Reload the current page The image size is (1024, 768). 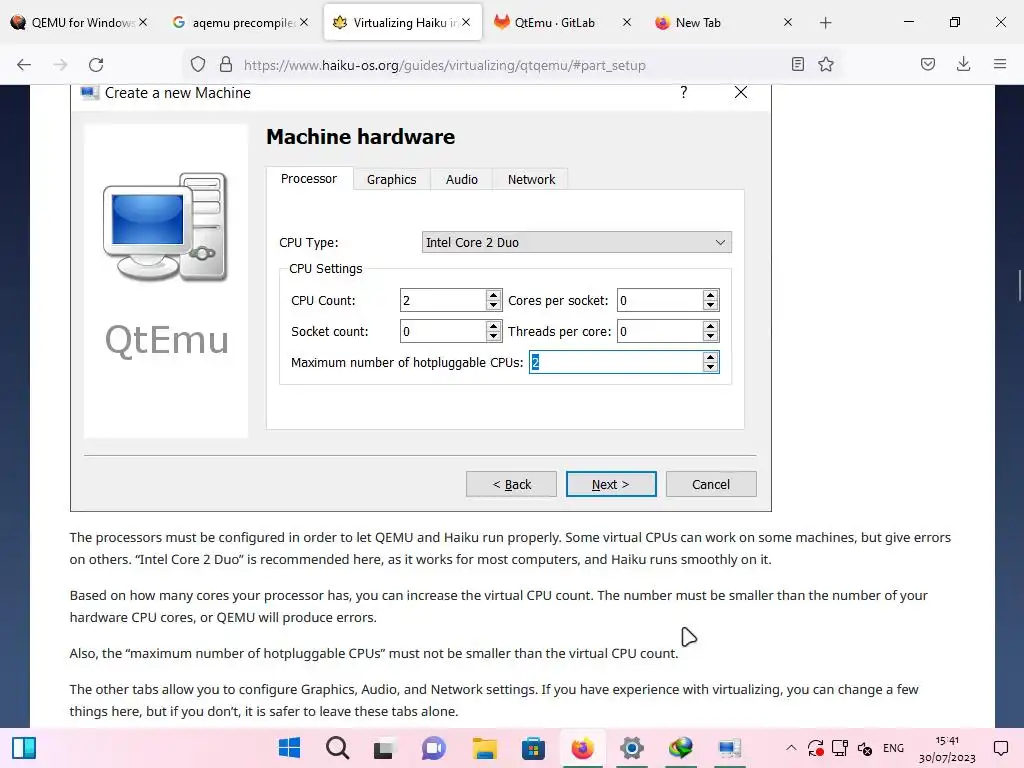[x=96, y=65]
